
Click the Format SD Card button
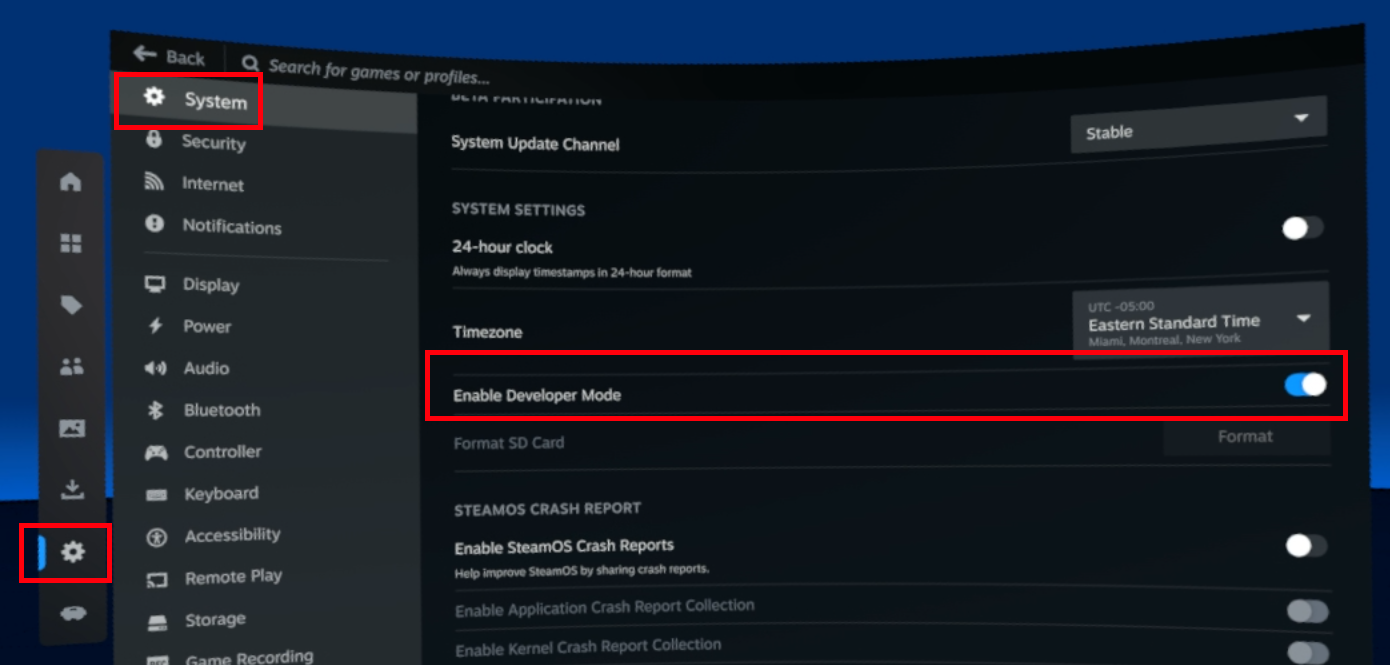click(x=1245, y=437)
